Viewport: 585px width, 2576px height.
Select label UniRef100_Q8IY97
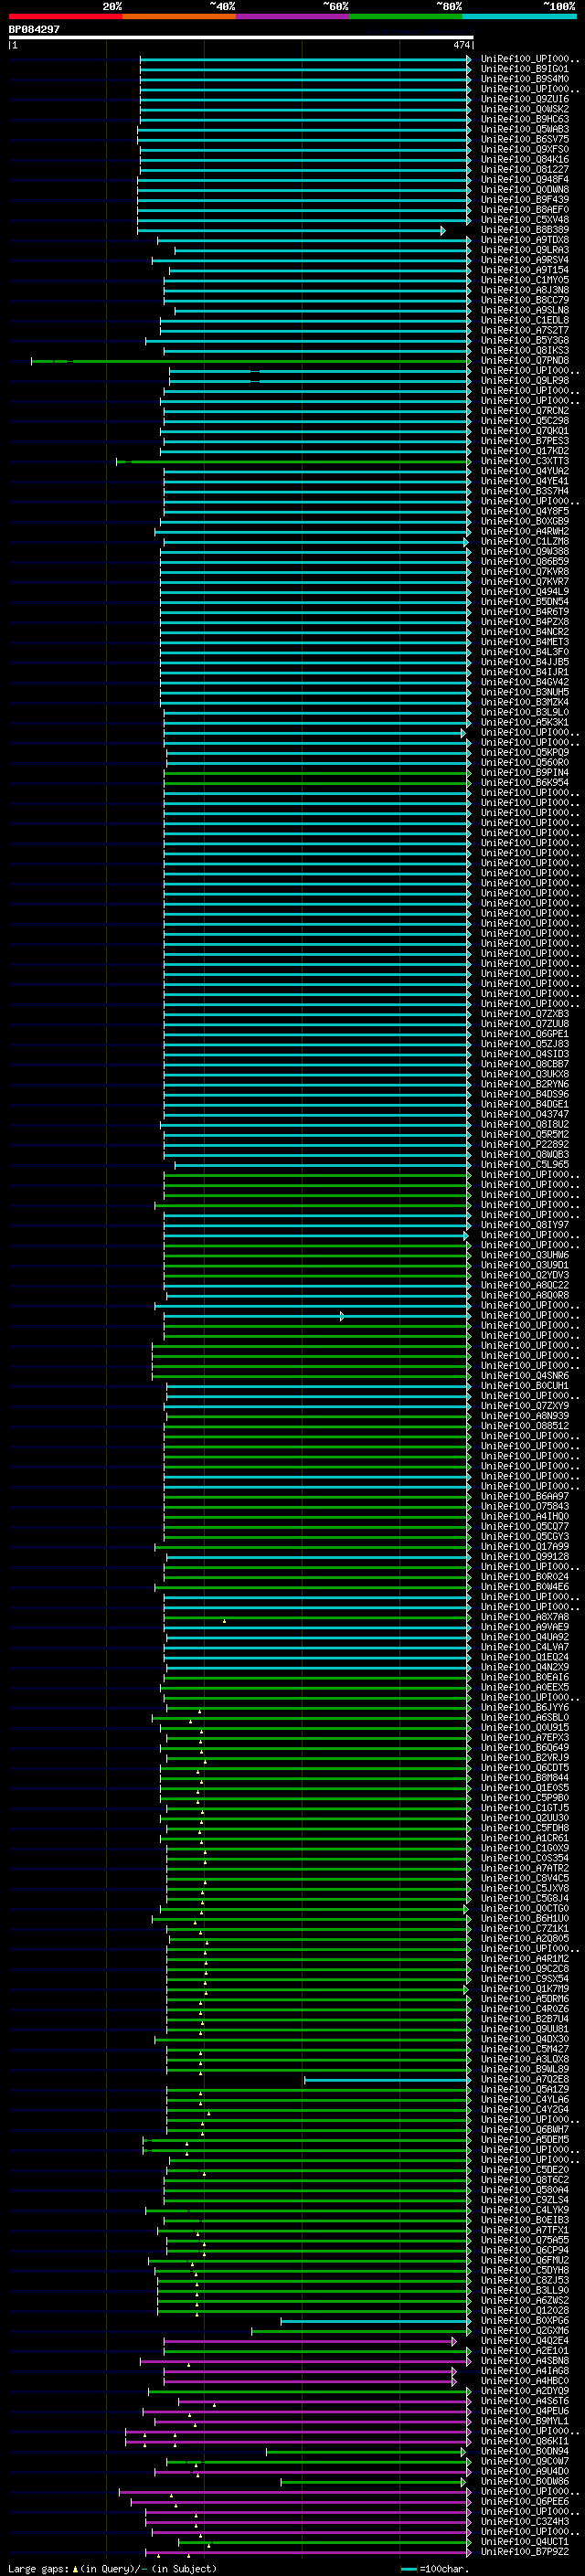click(524, 1225)
